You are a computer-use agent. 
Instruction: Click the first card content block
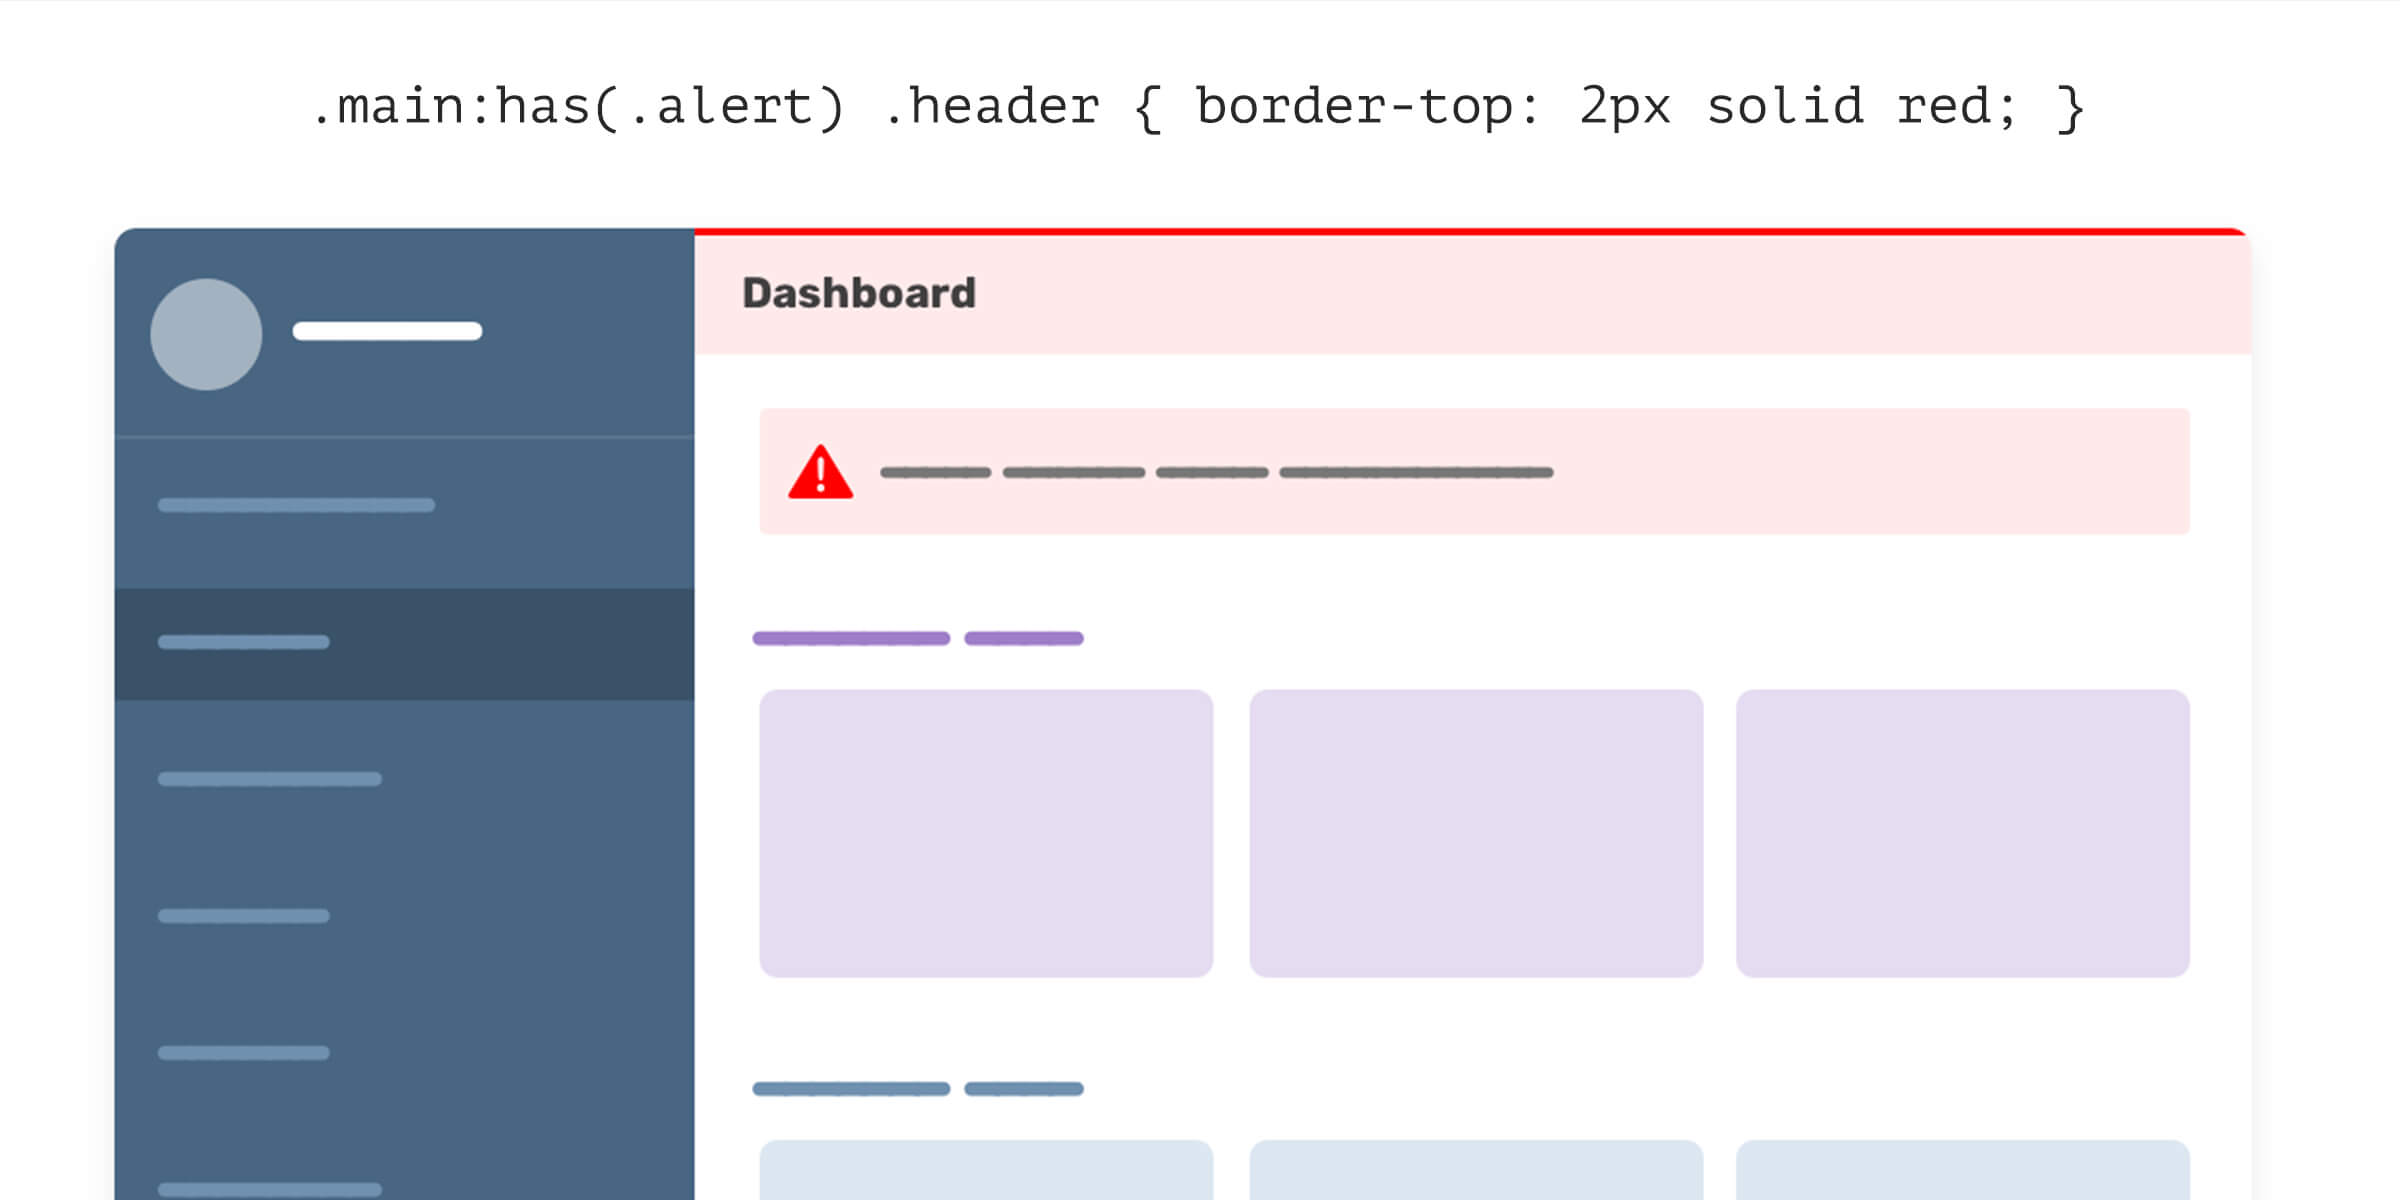(987, 828)
